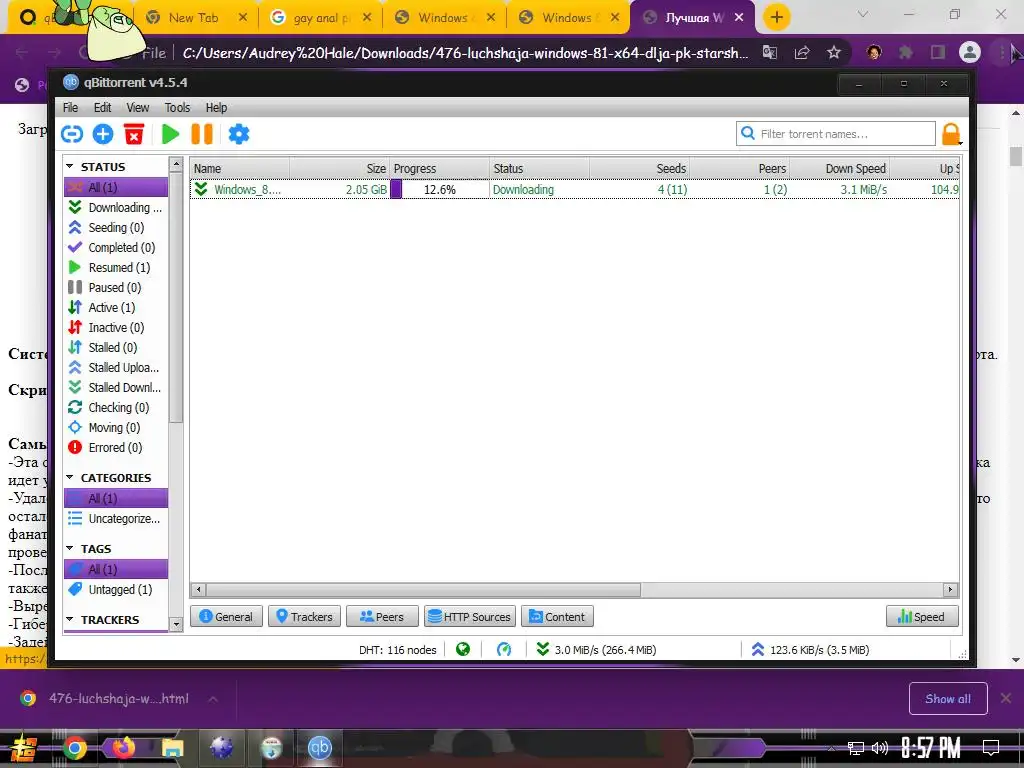This screenshot has height=768, width=1024.
Task: Collapse the STATUS section in the sidebar
Action: [70, 167]
